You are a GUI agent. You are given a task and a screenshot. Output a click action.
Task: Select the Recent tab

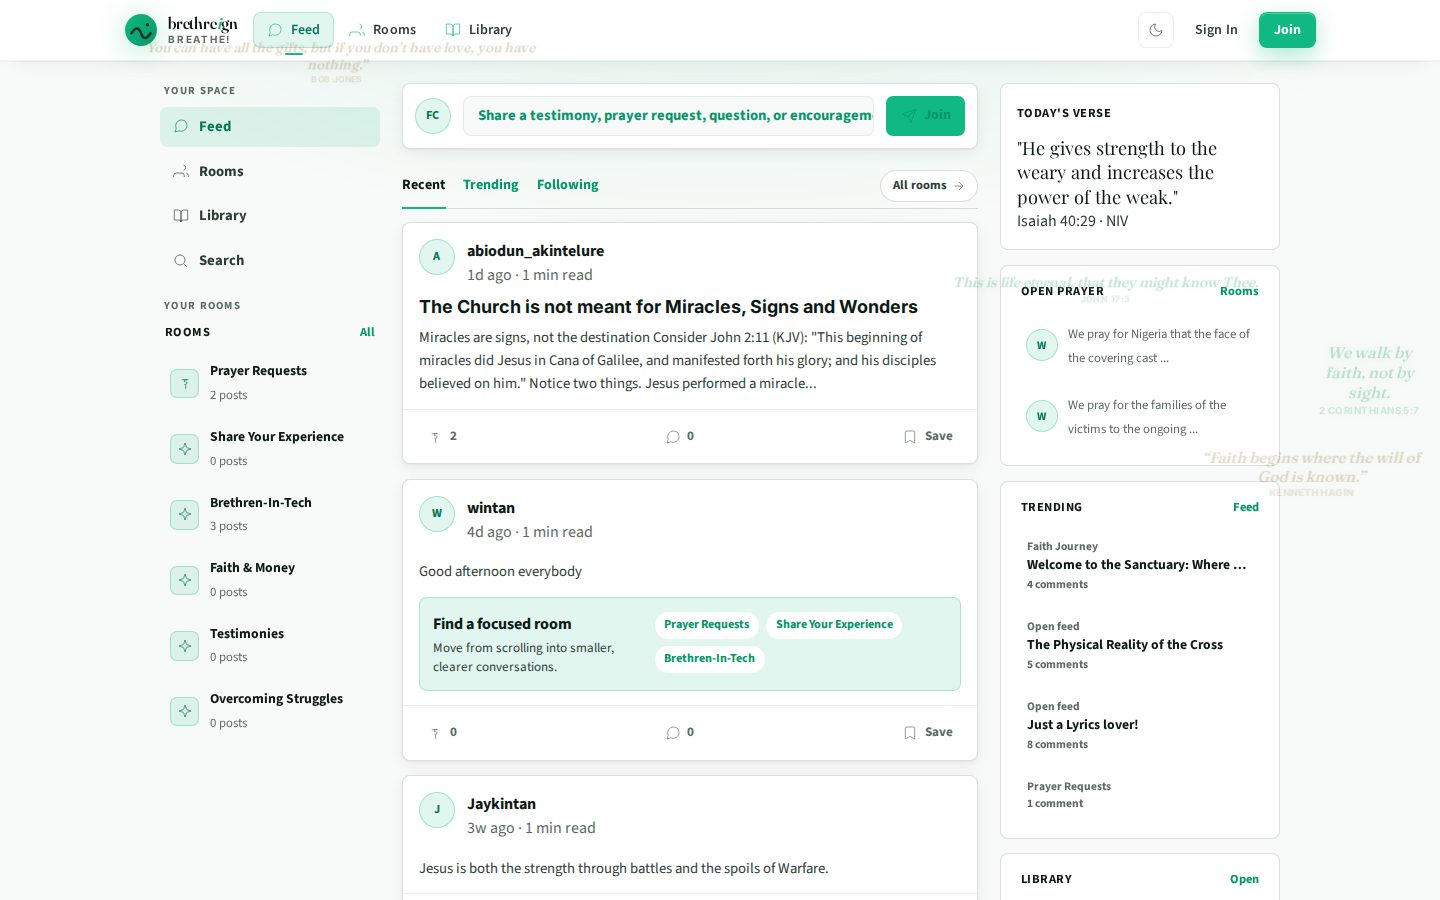424,185
